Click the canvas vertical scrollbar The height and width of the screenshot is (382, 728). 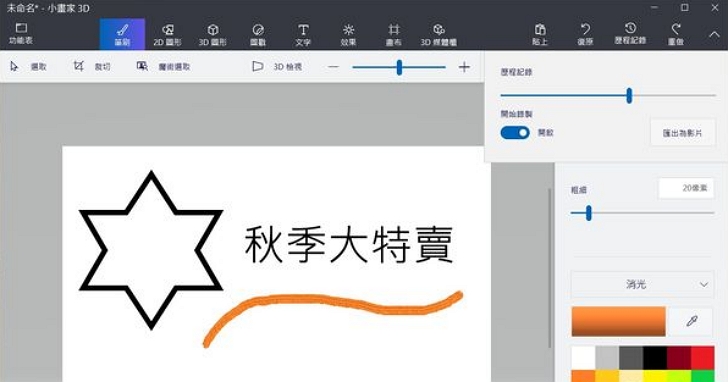coord(550,268)
